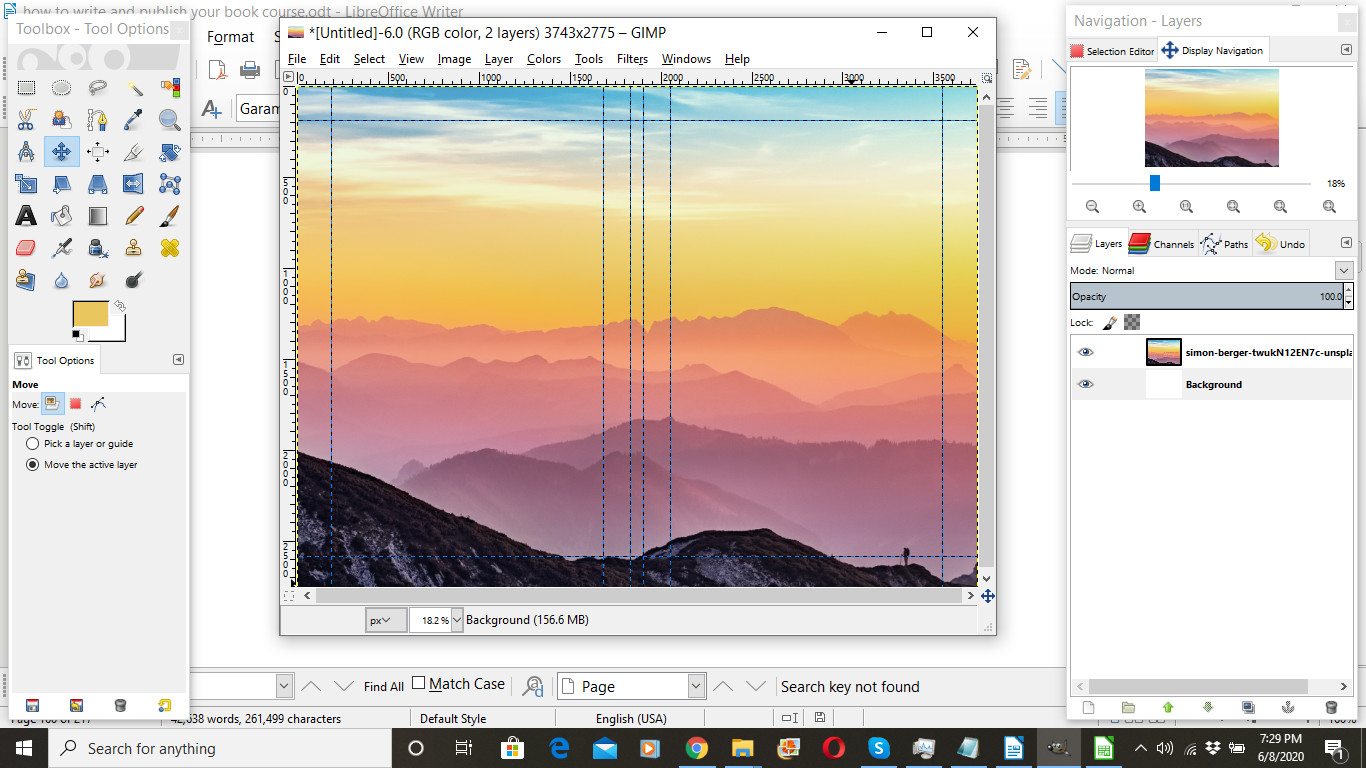The width and height of the screenshot is (1366, 768).
Task: Select the Eraser tool
Action: [26, 248]
